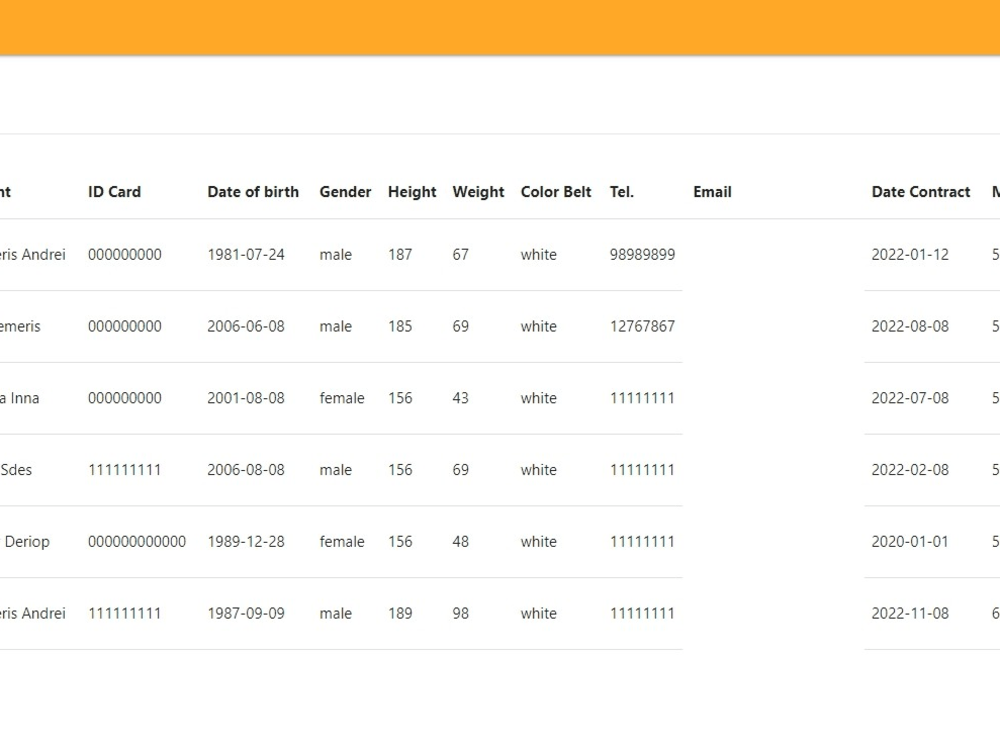Click the ID Card column header

114,192
